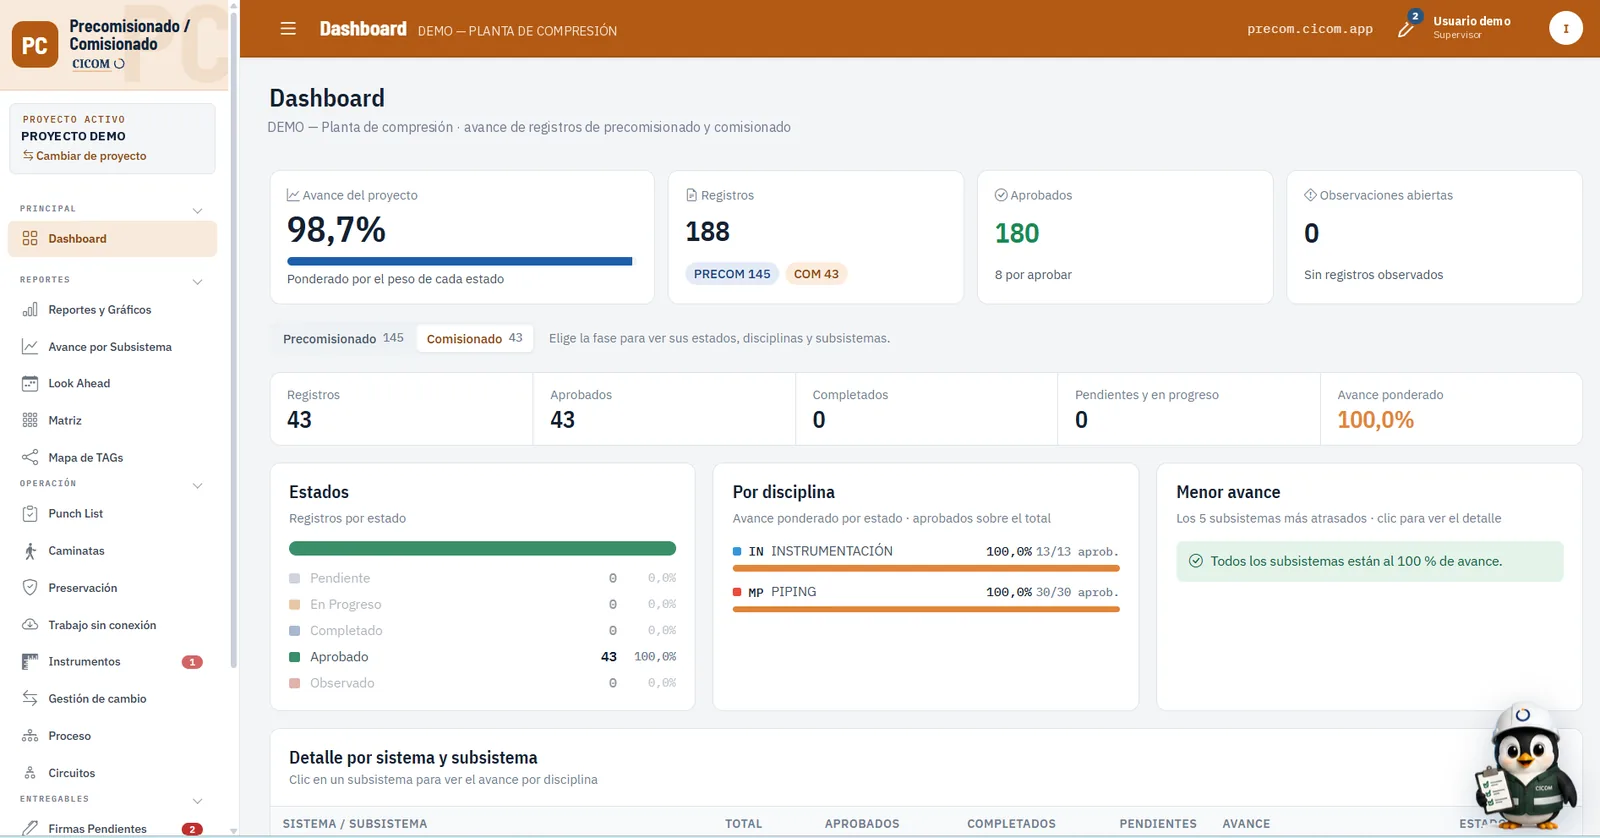Click the red badge next to Instrumentos
This screenshot has height=838, width=1600.
(192, 662)
